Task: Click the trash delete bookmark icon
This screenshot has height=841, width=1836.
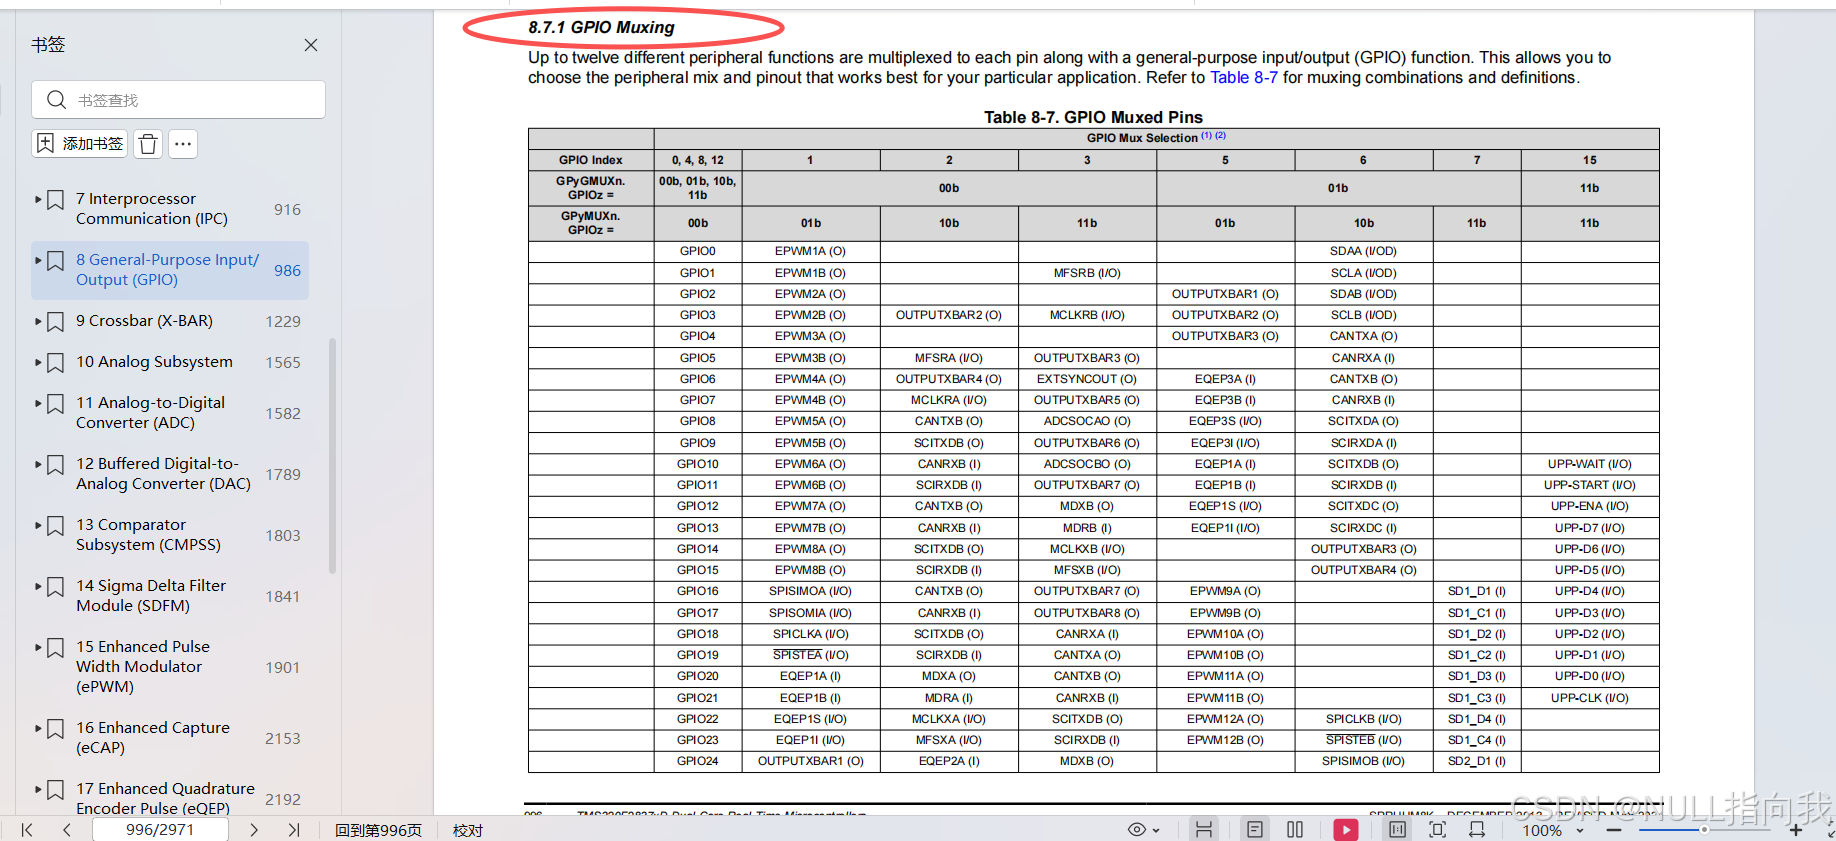Action: coord(148,144)
